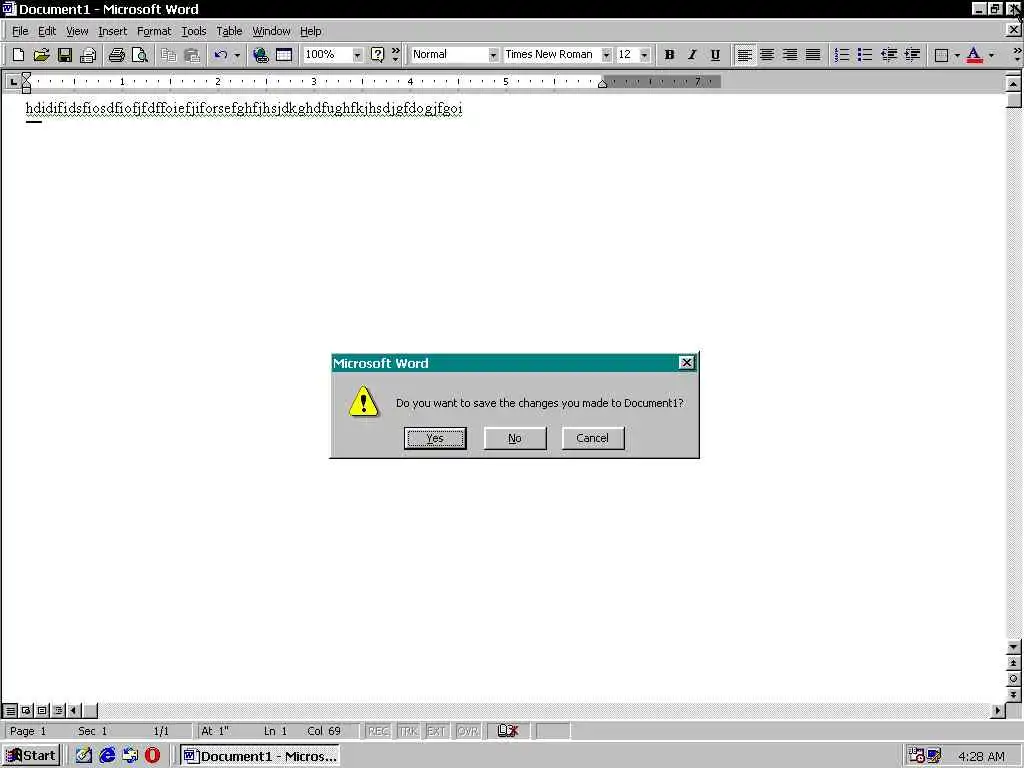
Task: Open Print Preview magnifier icon
Action: tap(140, 55)
